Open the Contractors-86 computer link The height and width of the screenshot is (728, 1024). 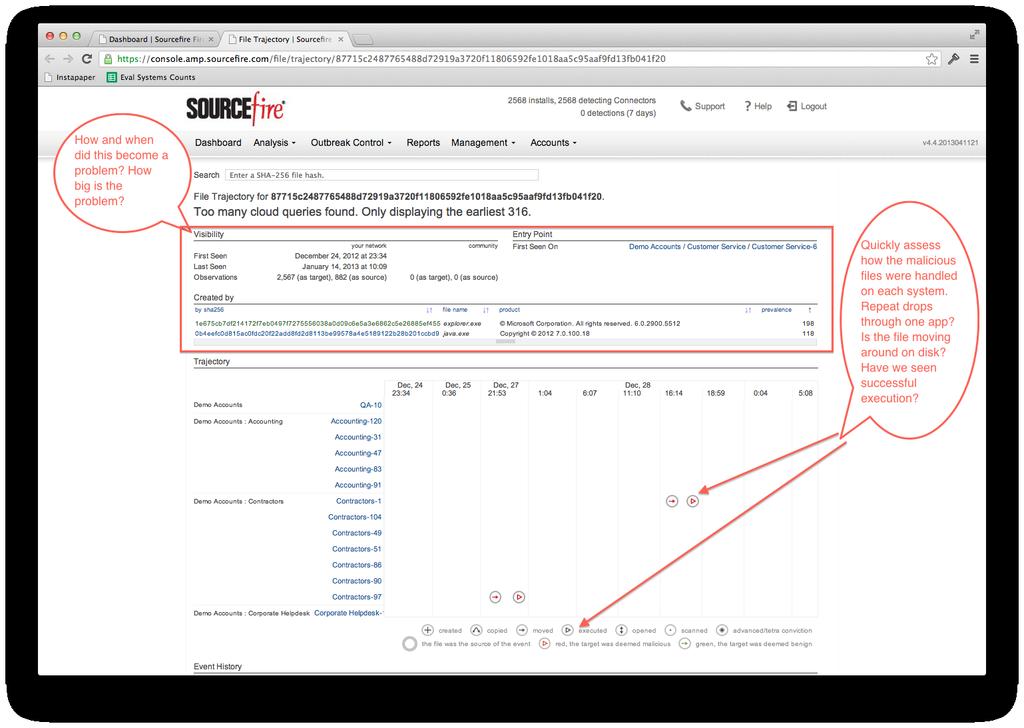coord(357,565)
